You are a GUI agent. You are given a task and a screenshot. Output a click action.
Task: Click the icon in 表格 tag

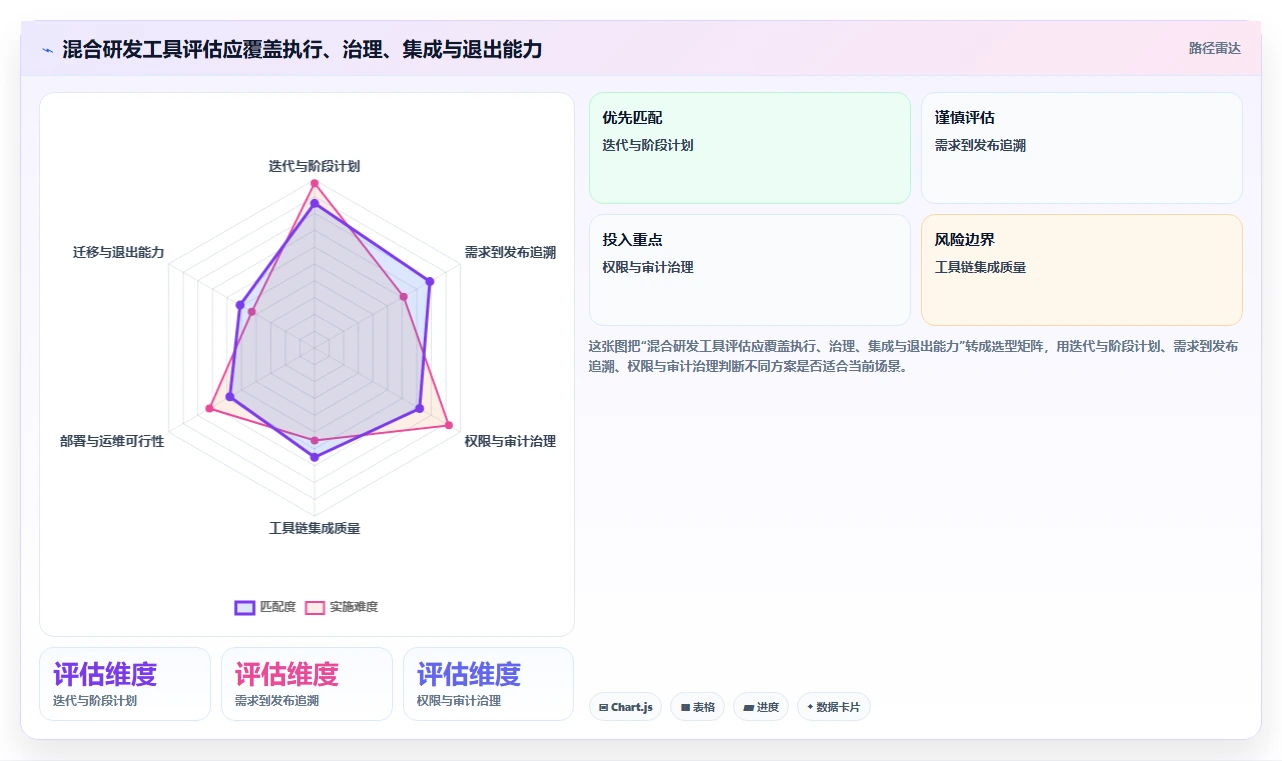point(685,707)
